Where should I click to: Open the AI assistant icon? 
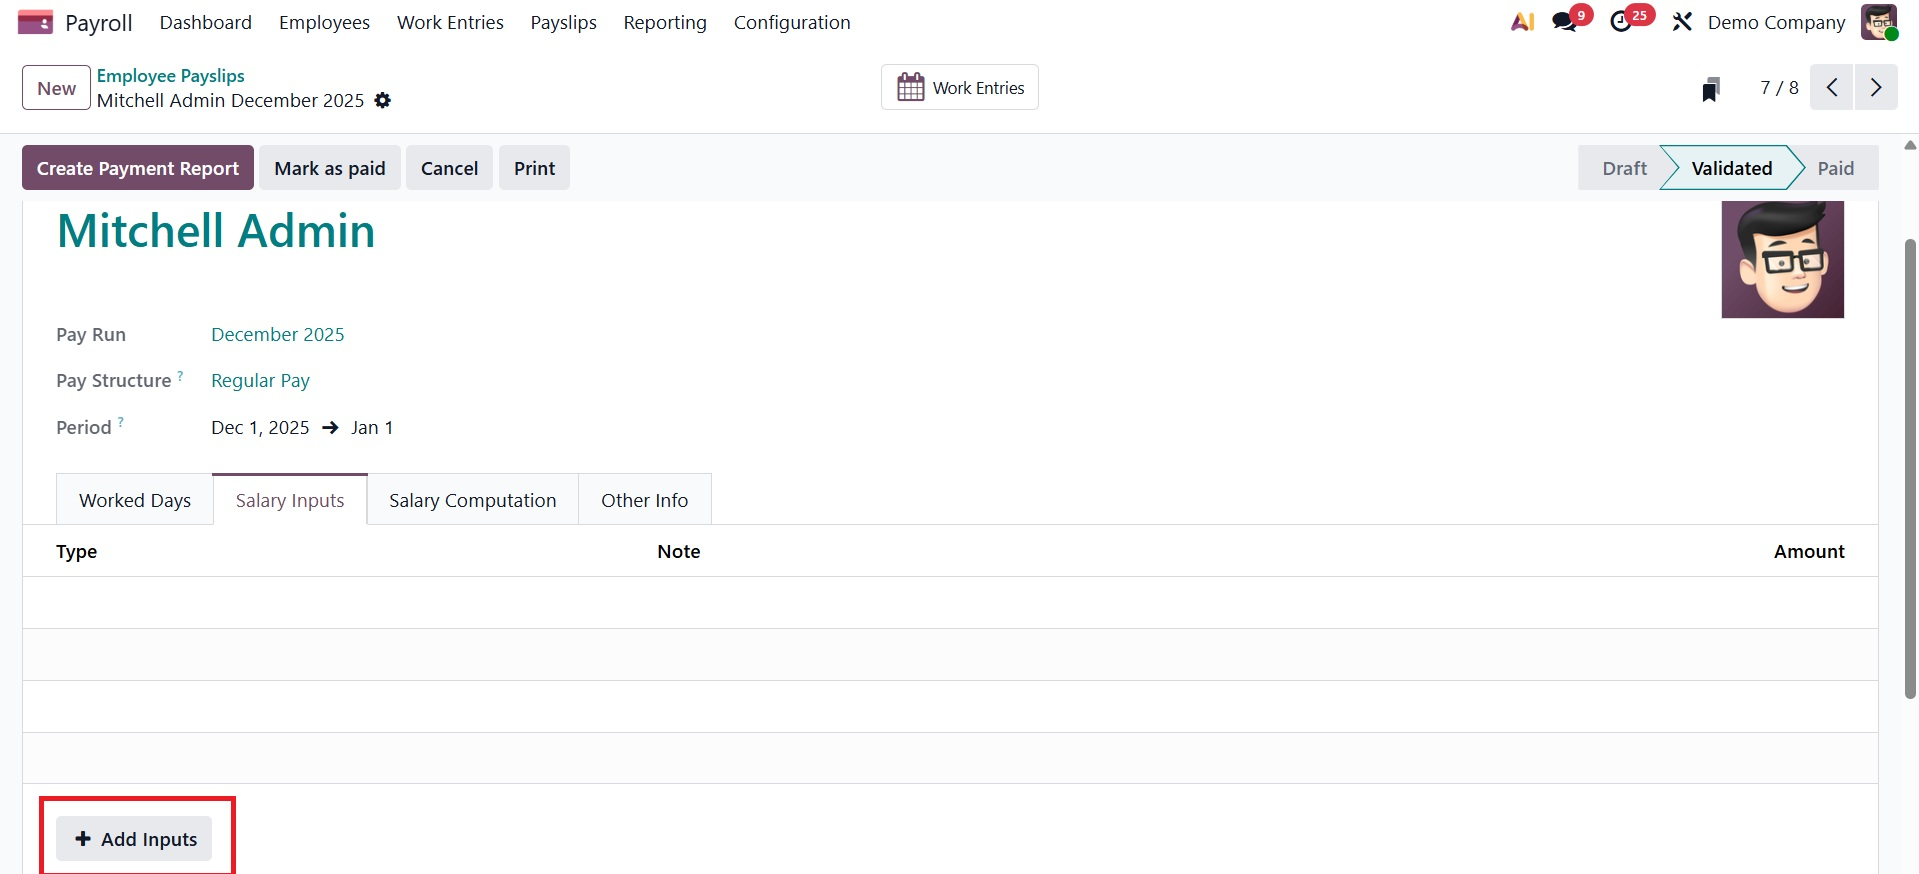[1522, 22]
